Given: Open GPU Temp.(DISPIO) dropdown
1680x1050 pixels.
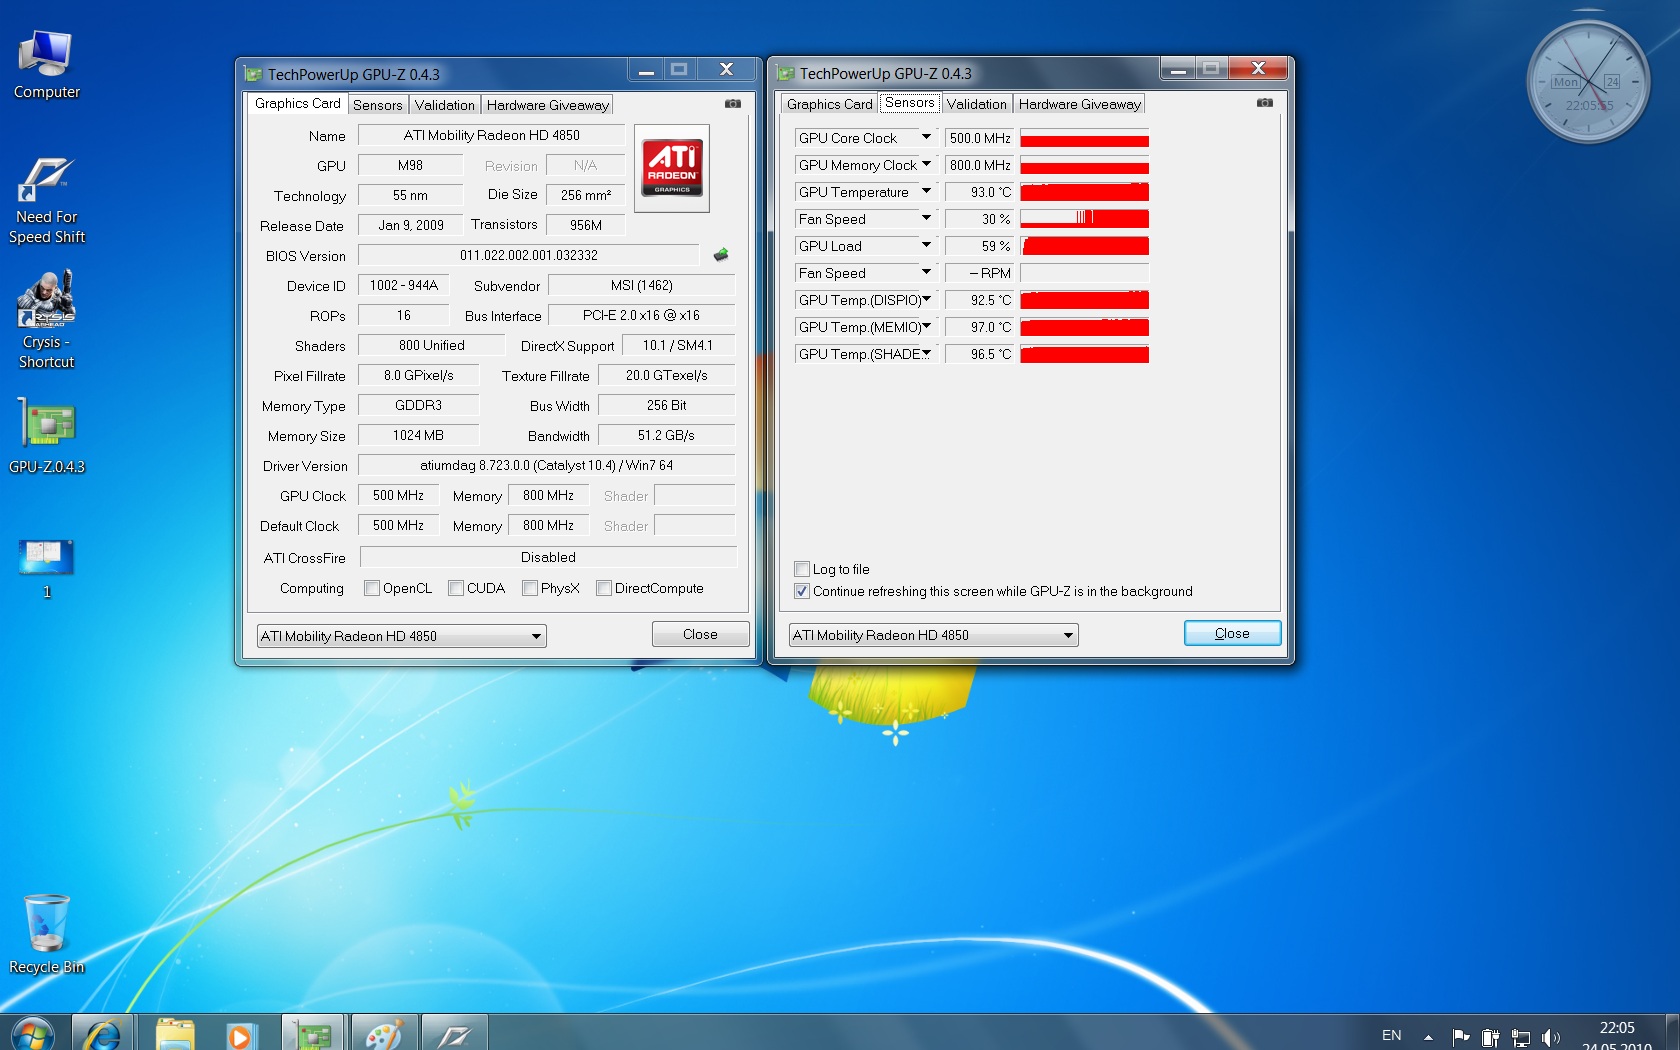Looking at the screenshot, I should coord(926,300).
